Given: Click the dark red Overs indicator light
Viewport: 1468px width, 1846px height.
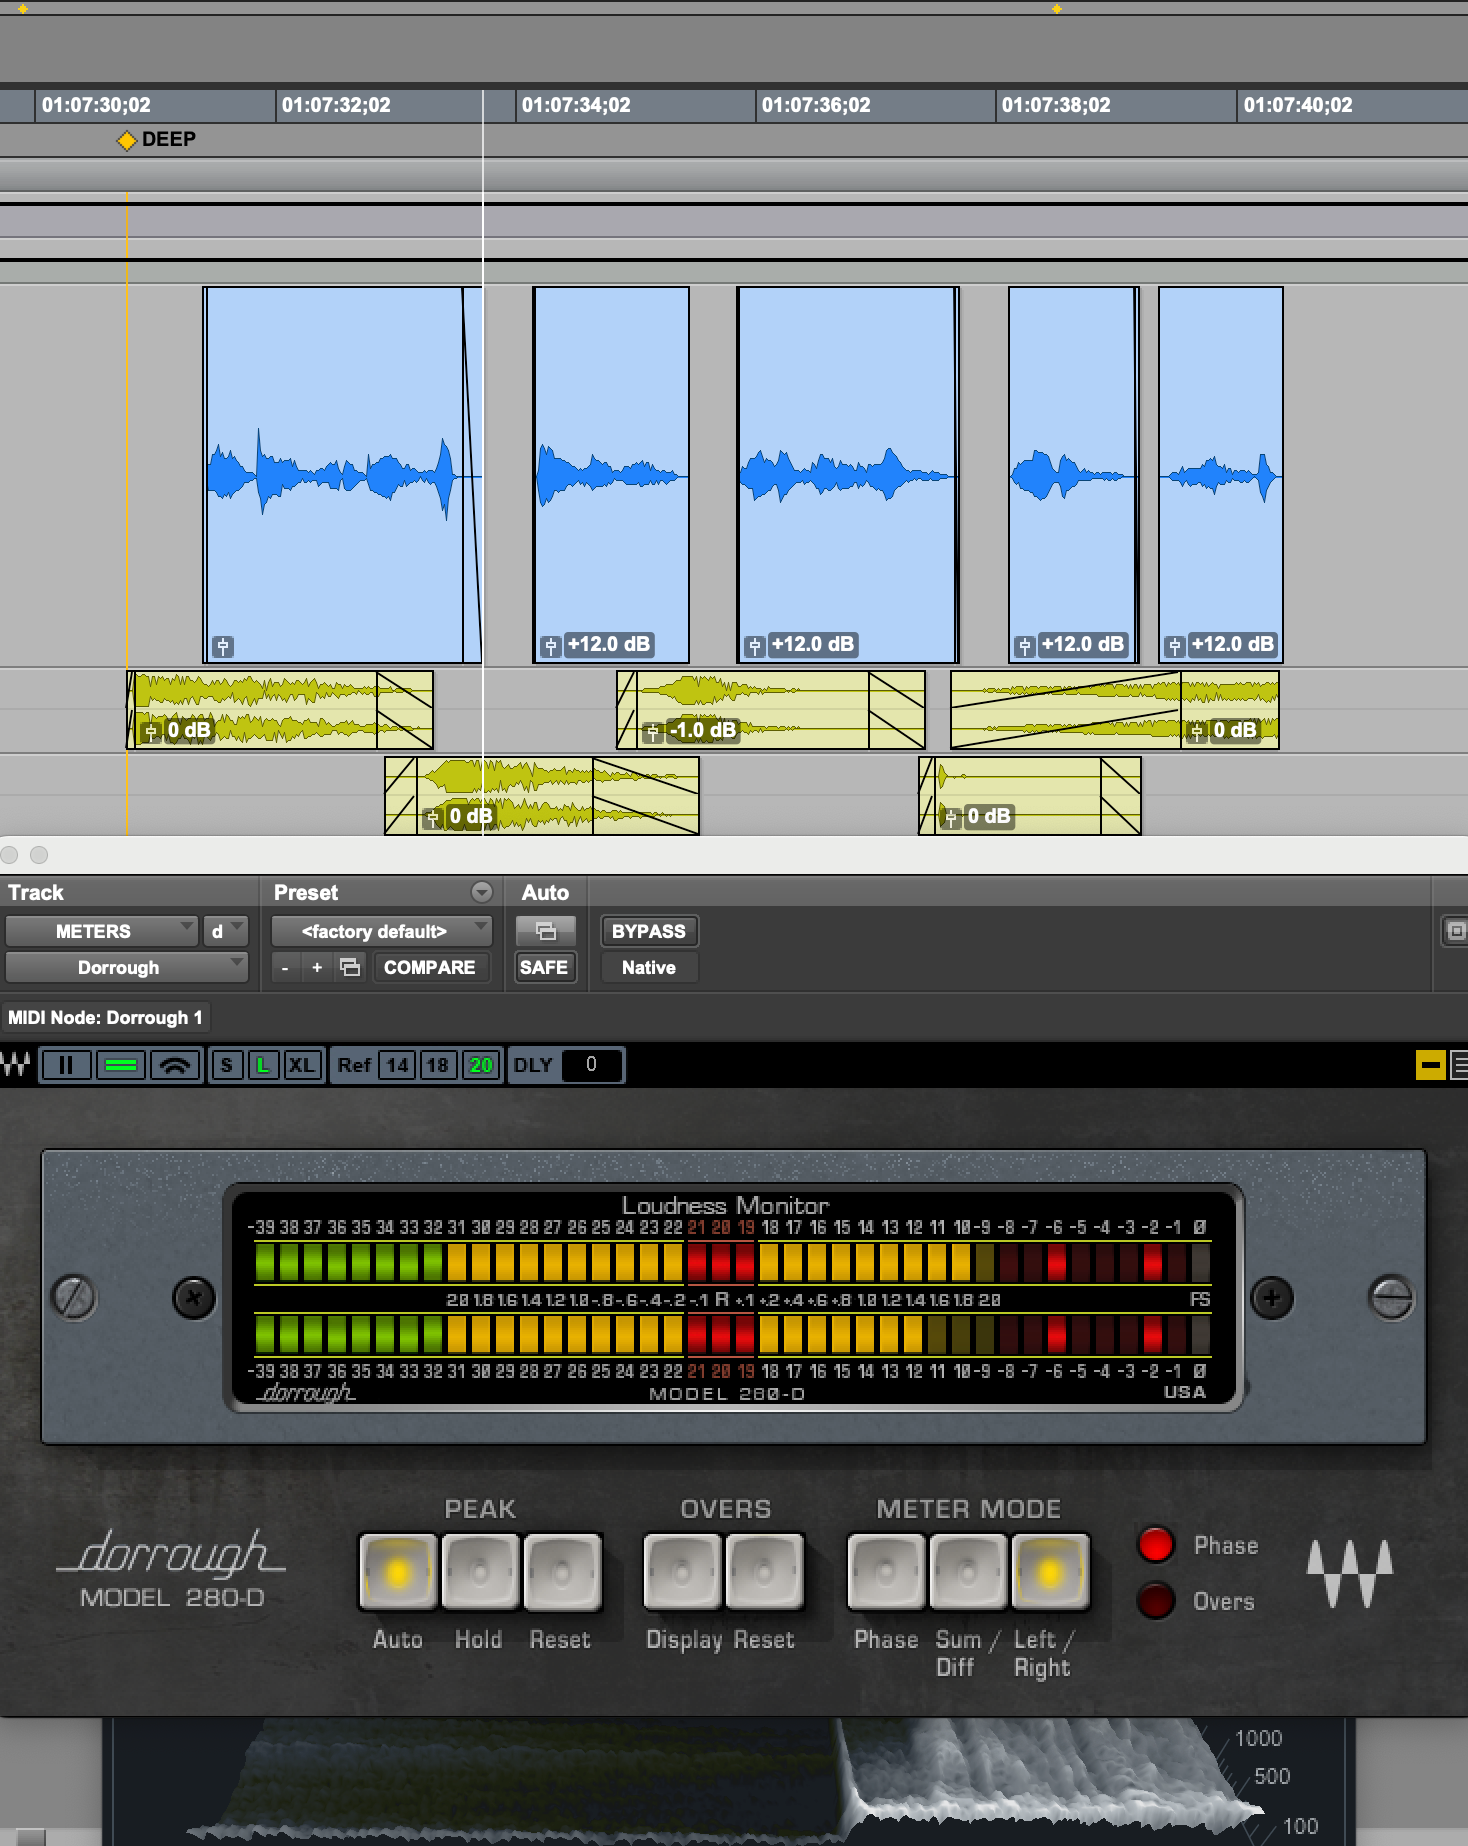Looking at the screenshot, I should [x=1155, y=1600].
